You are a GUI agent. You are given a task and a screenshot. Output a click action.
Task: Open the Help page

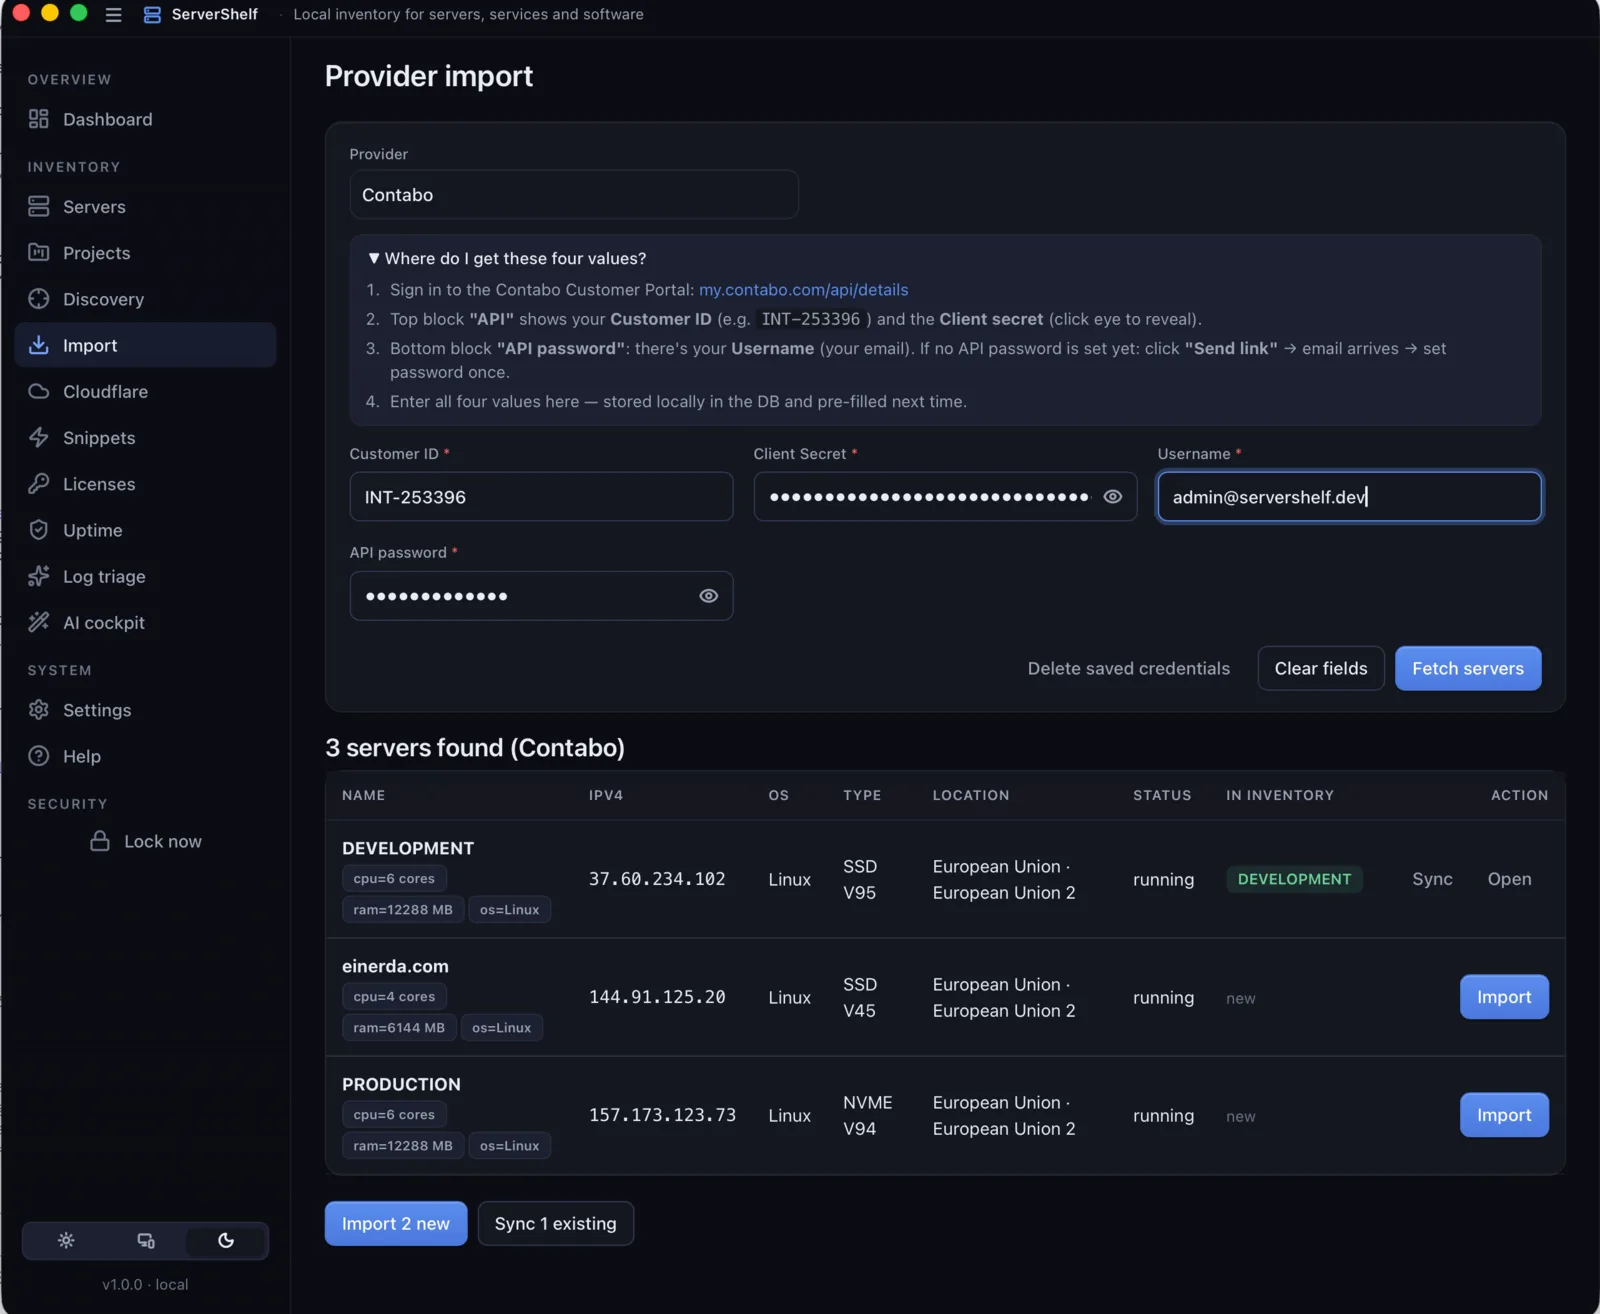145,756
